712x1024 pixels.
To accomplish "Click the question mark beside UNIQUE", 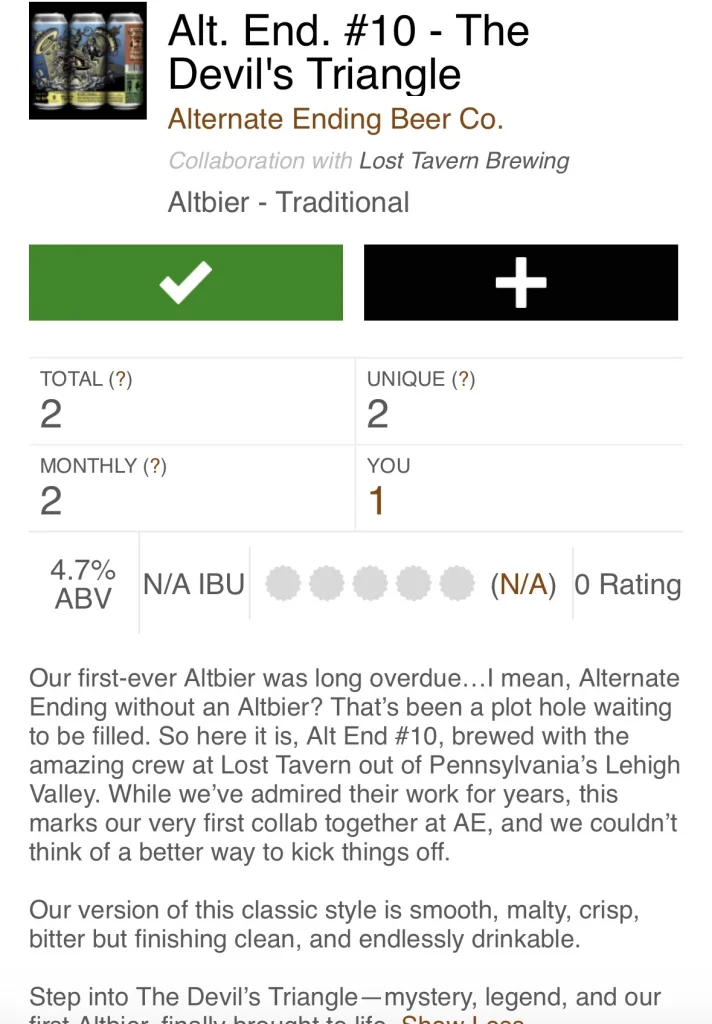I will [x=462, y=379].
